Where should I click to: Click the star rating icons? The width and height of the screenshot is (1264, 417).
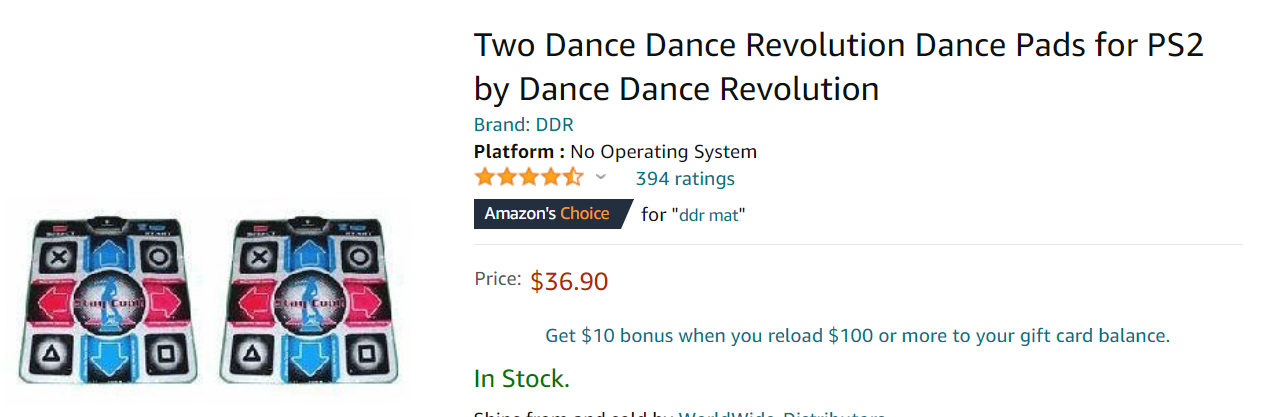(x=528, y=178)
